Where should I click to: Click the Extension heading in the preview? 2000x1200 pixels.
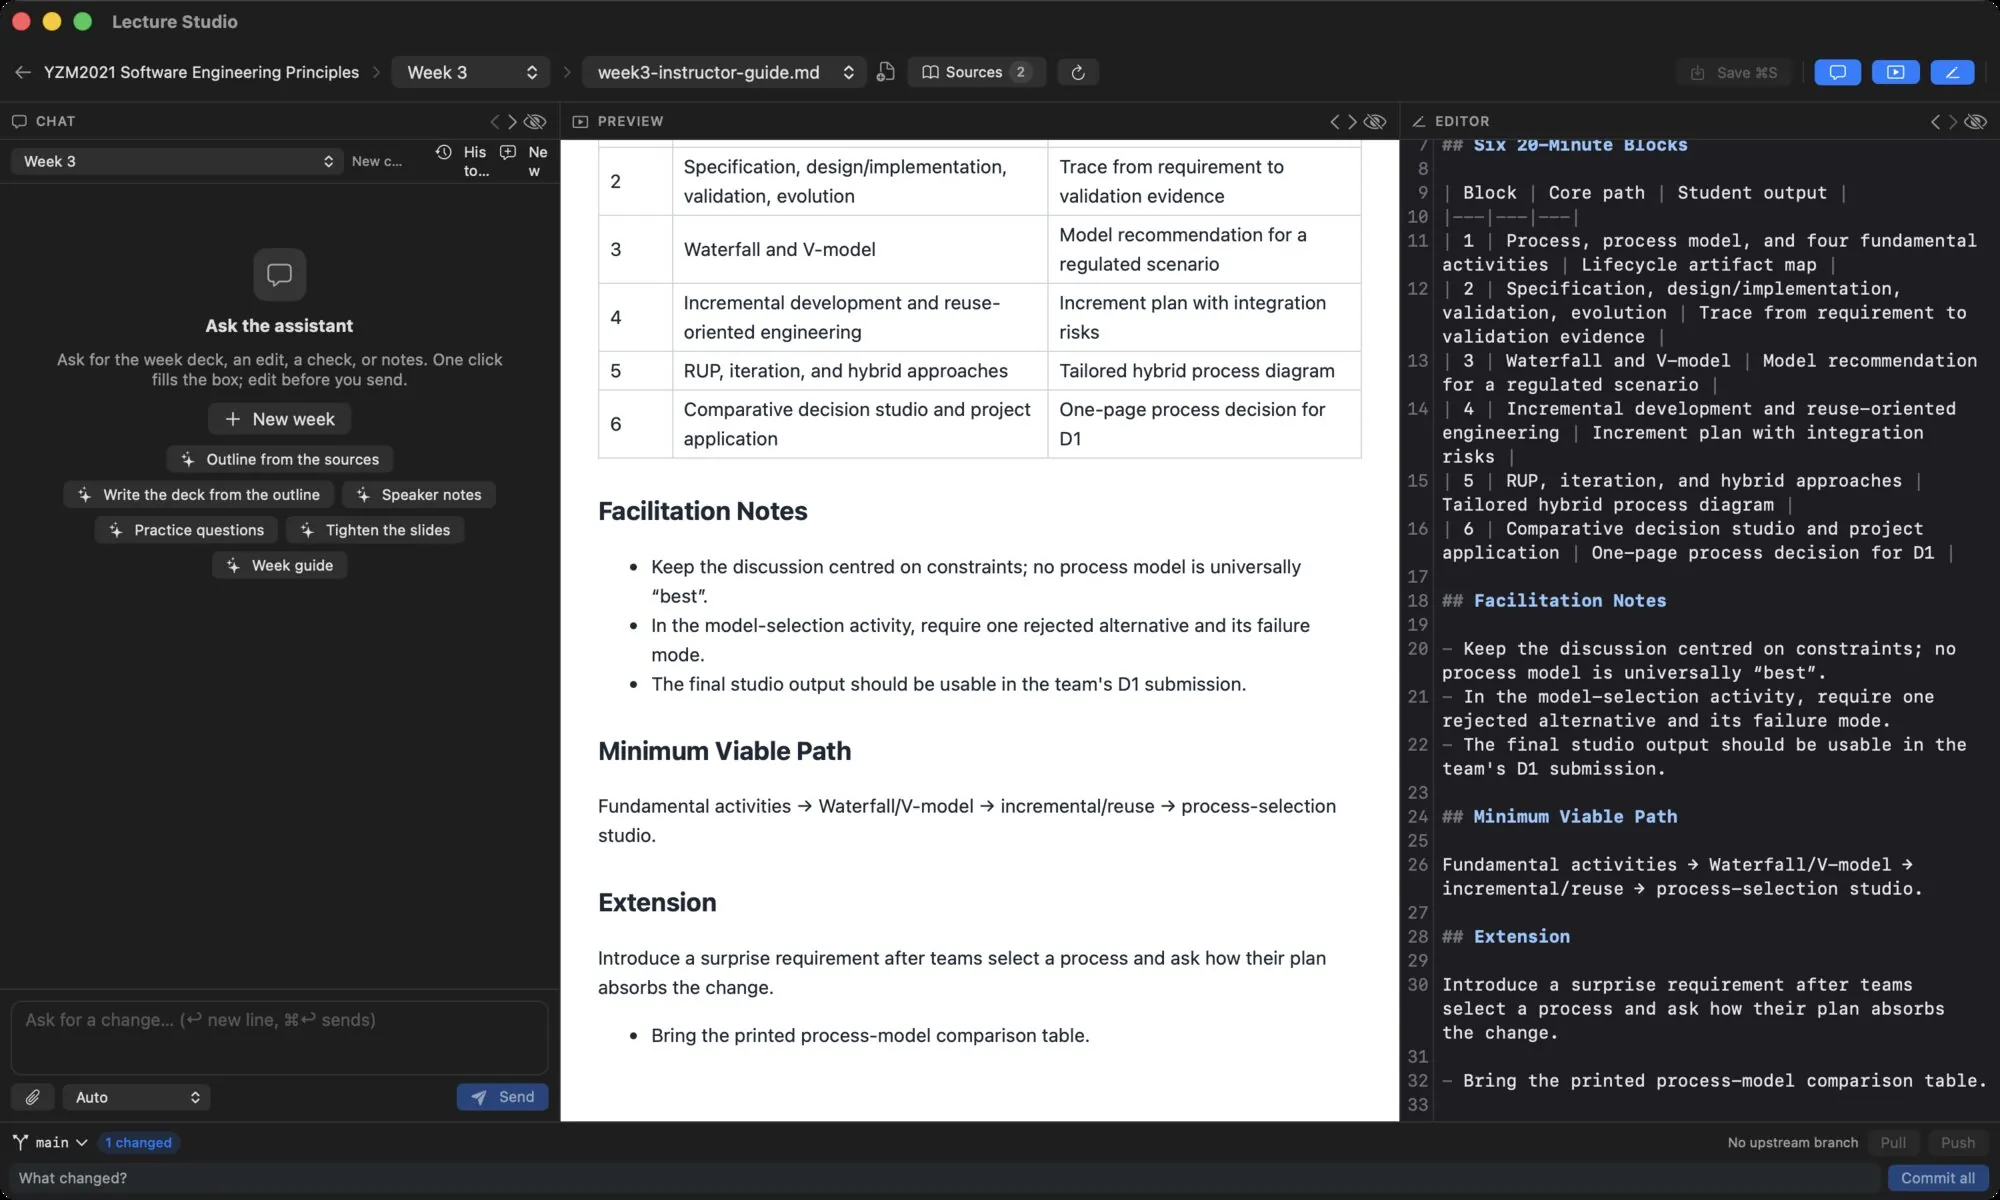(657, 902)
